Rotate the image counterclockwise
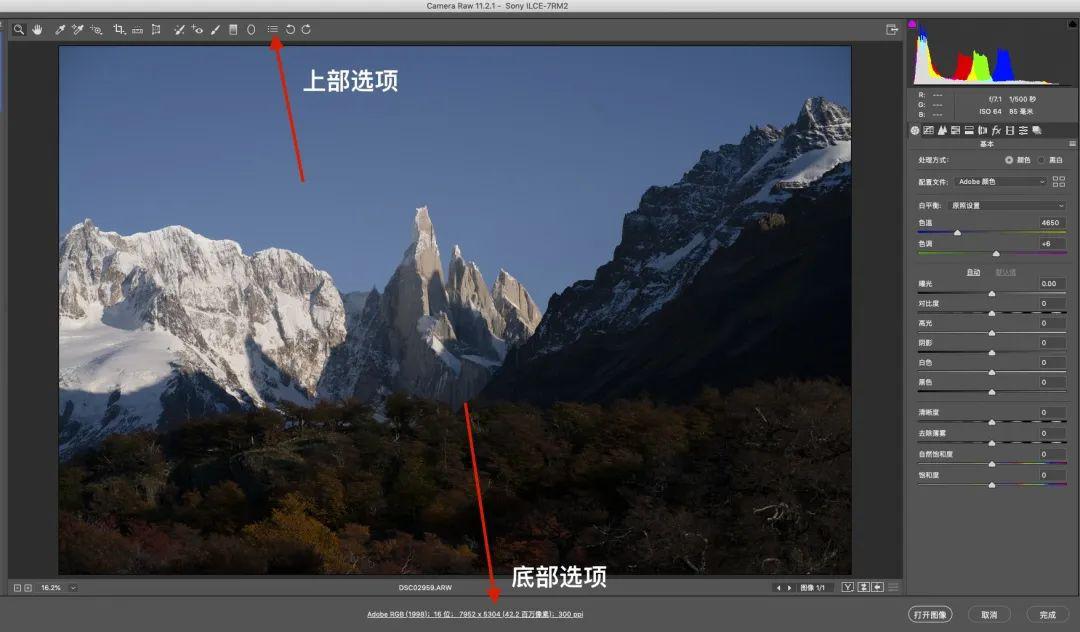 (290, 29)
